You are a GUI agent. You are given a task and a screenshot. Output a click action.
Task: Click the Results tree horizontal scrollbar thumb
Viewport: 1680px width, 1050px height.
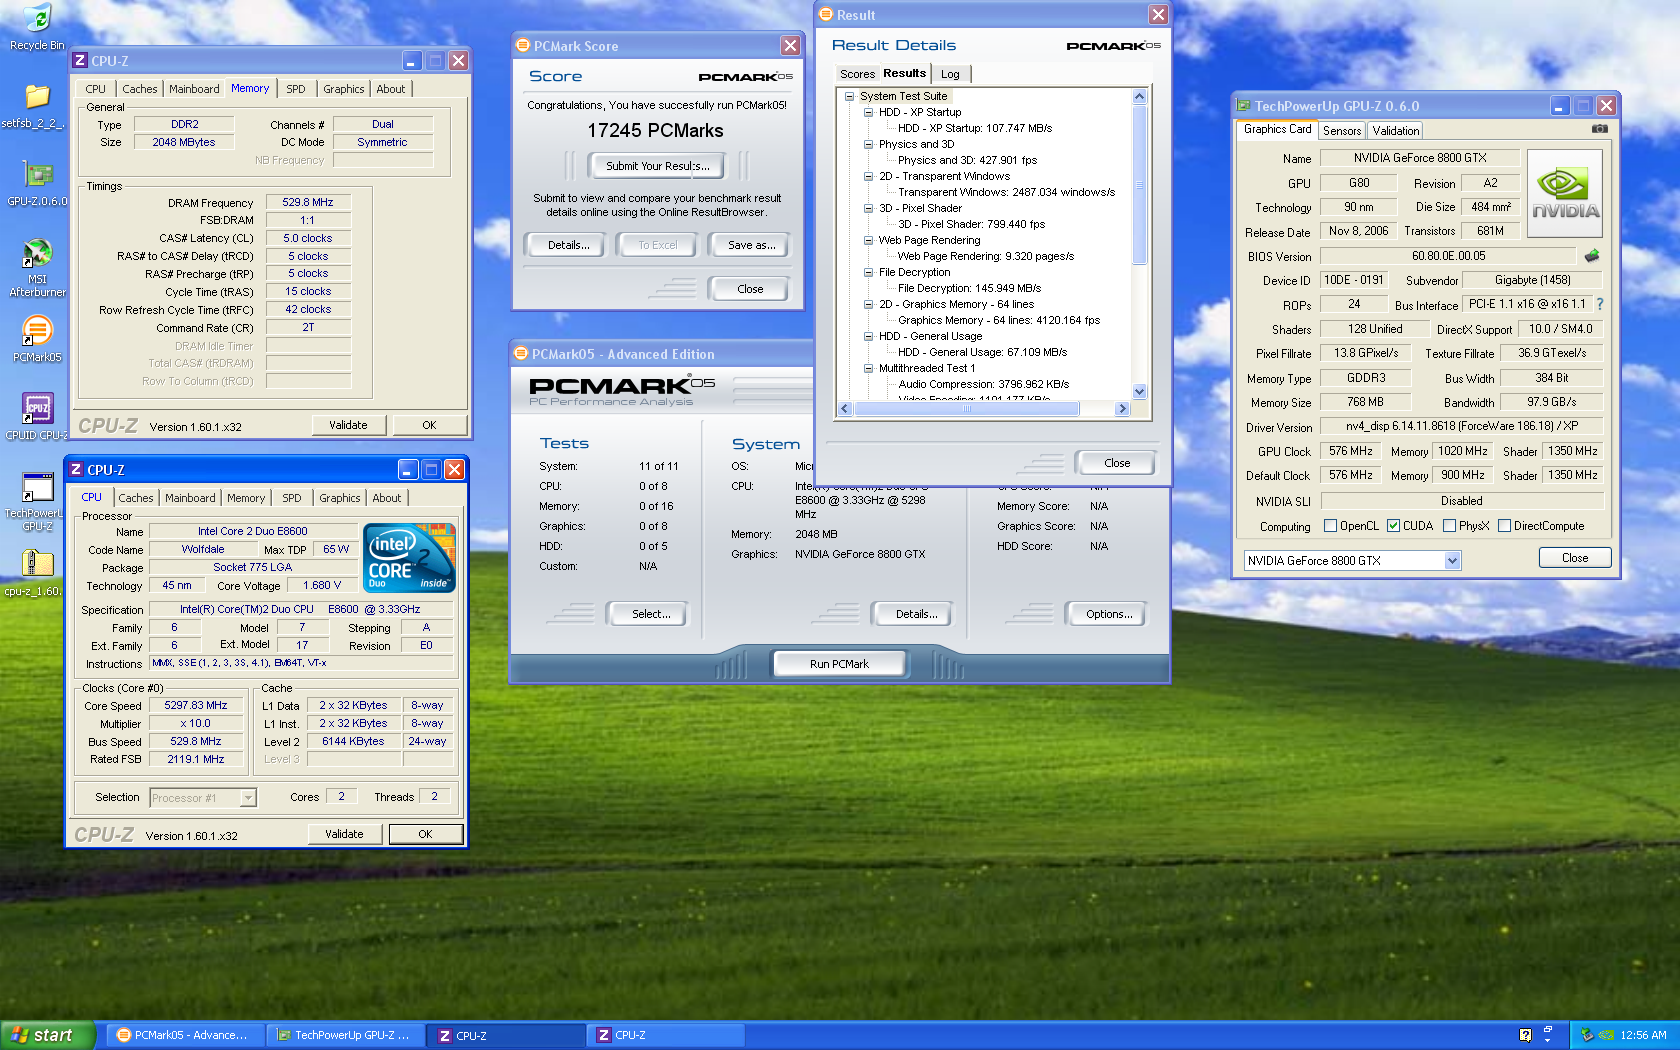[967, 409]
